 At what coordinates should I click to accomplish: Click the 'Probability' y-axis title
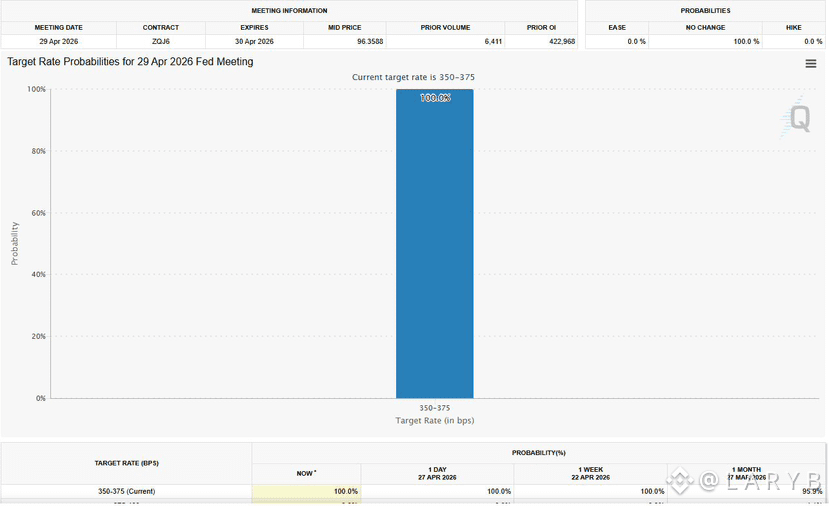(15, 244)
